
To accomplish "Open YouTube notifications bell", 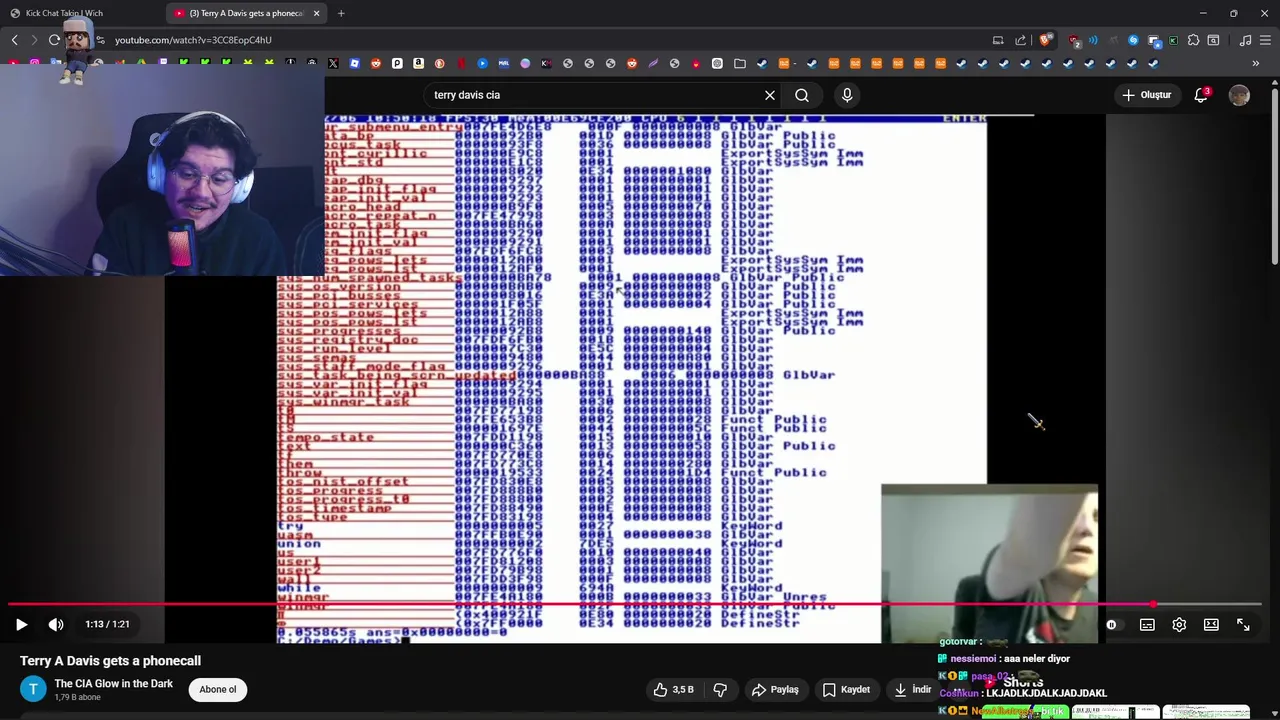I will (1201, 95).
